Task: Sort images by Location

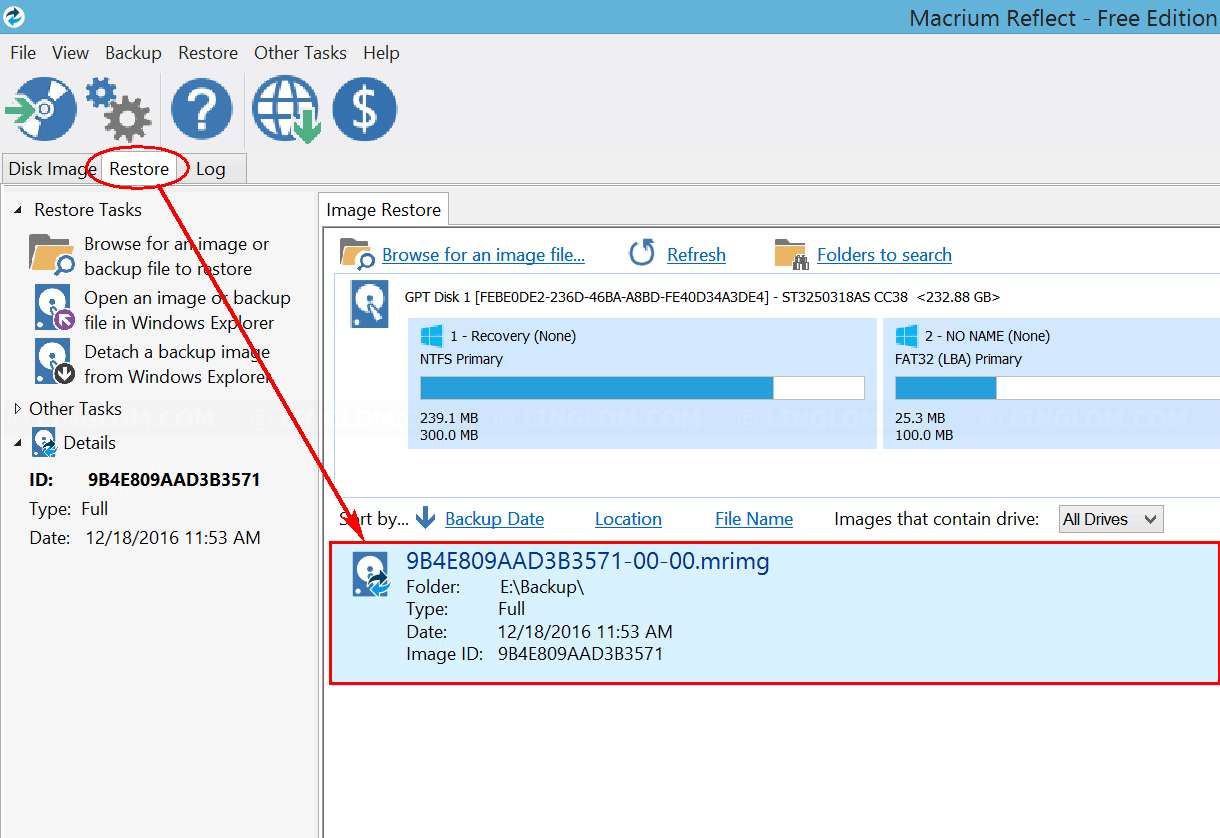Action: [628, 519]
